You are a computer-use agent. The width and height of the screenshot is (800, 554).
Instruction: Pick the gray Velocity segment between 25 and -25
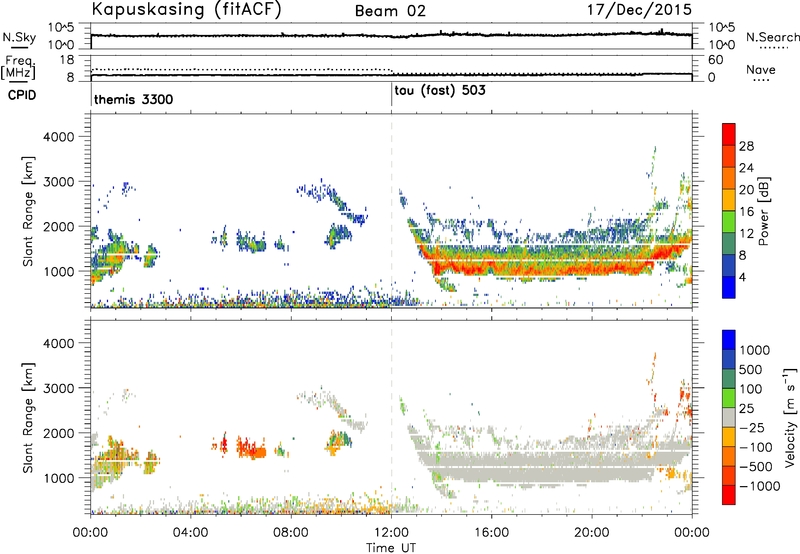tap(729, 417)
